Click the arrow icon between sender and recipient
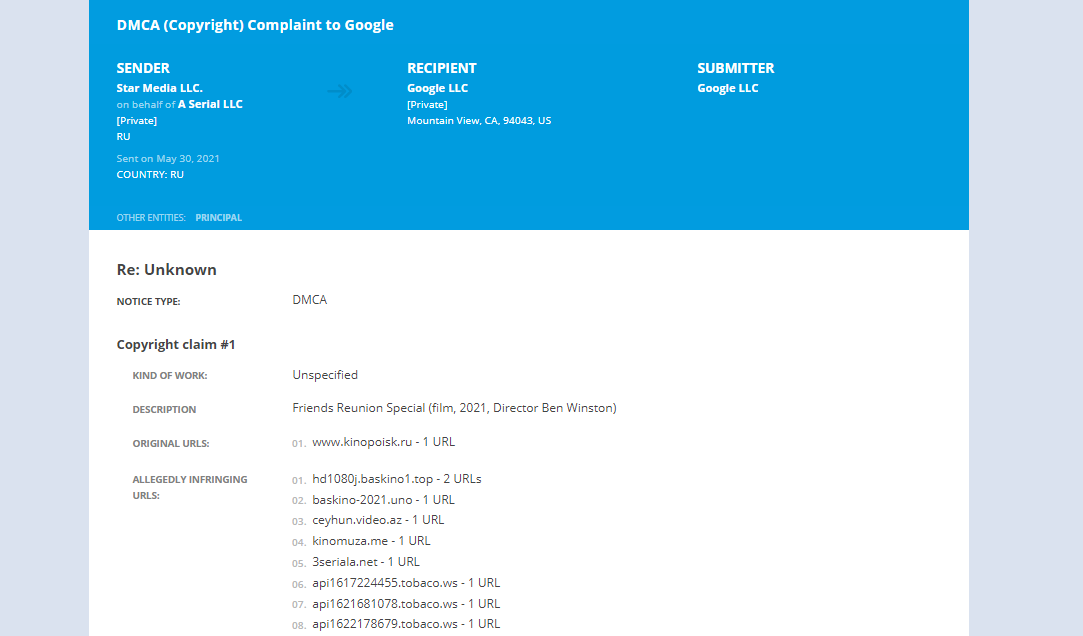This screenshot has width=1083, height=636. pos(340,91)
